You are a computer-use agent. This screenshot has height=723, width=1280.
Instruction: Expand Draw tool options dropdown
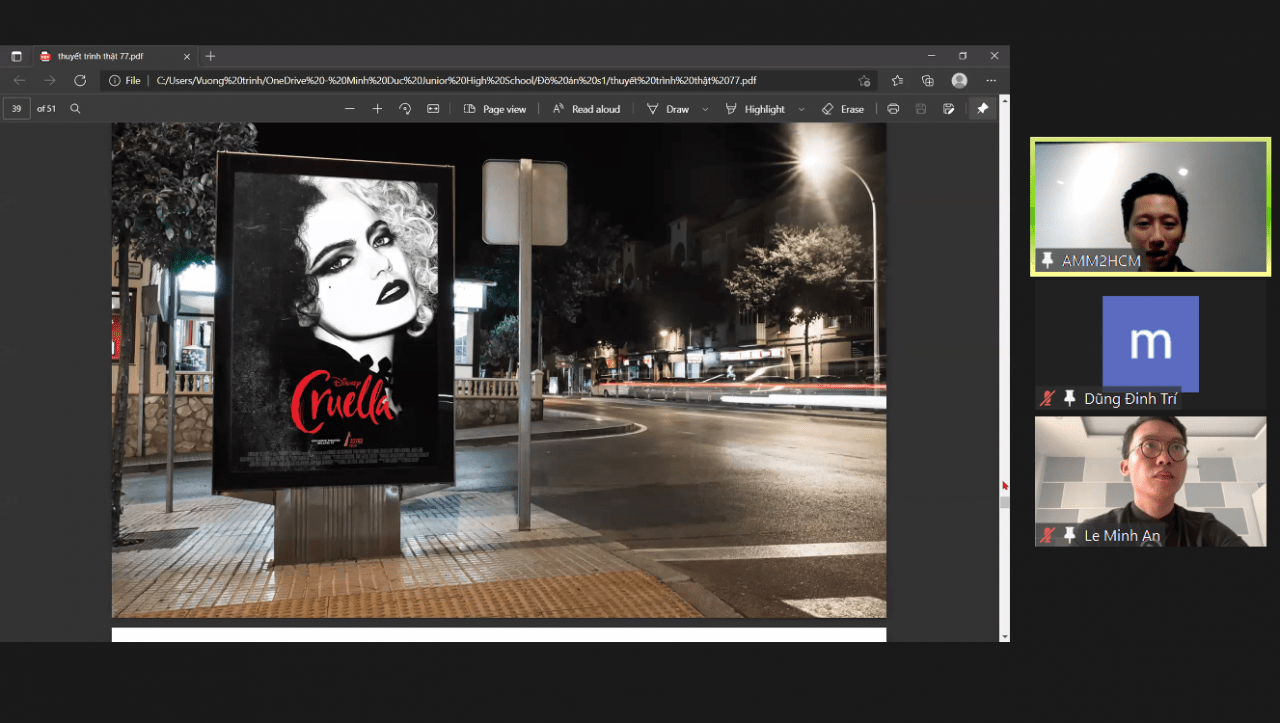coord(705,109)
